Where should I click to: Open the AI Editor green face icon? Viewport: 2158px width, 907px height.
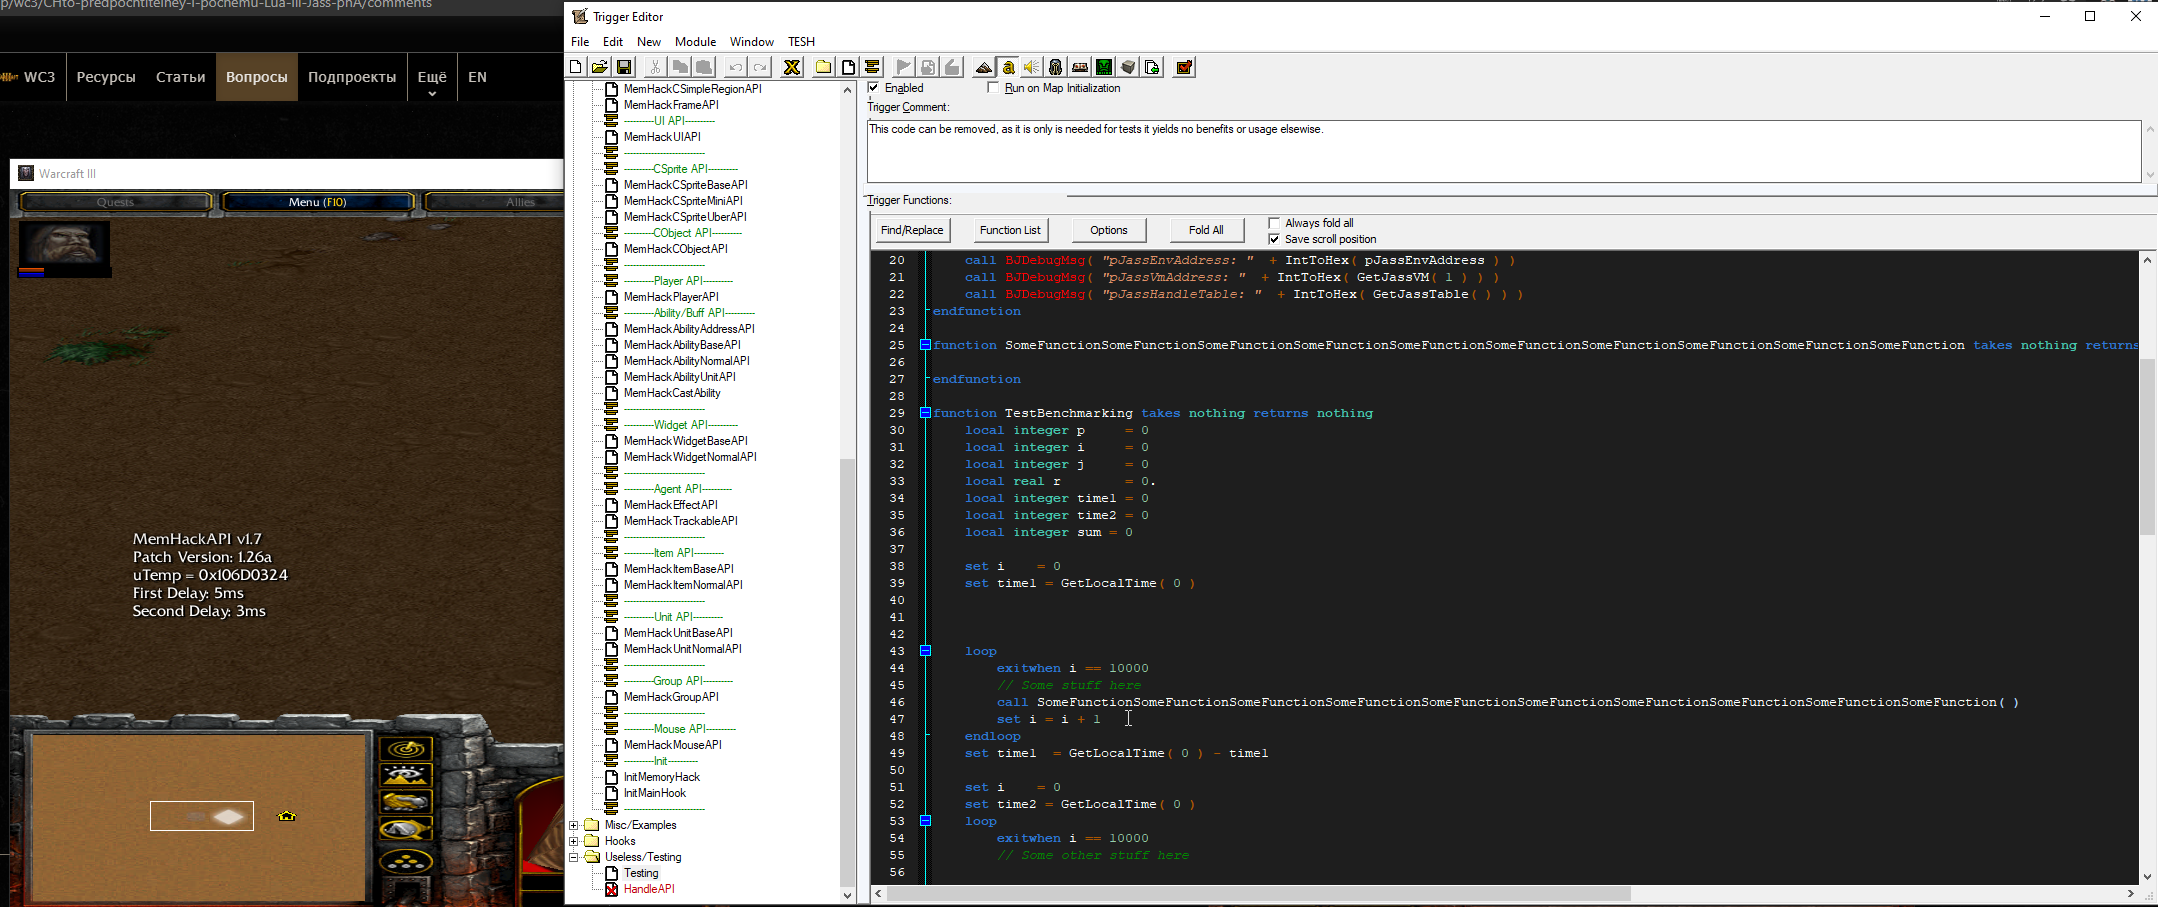1104,67
